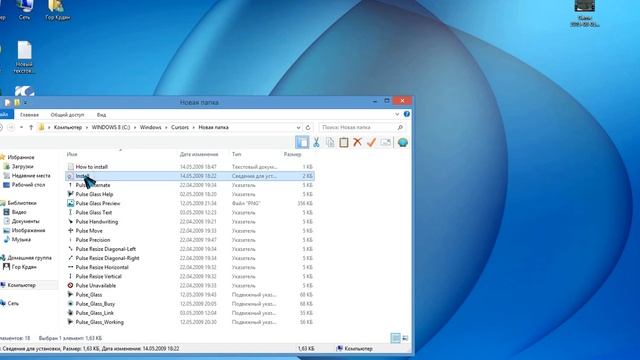The image size is (640, 360).
Task: Sort by the Имя column header
Action: click(72, 154)
